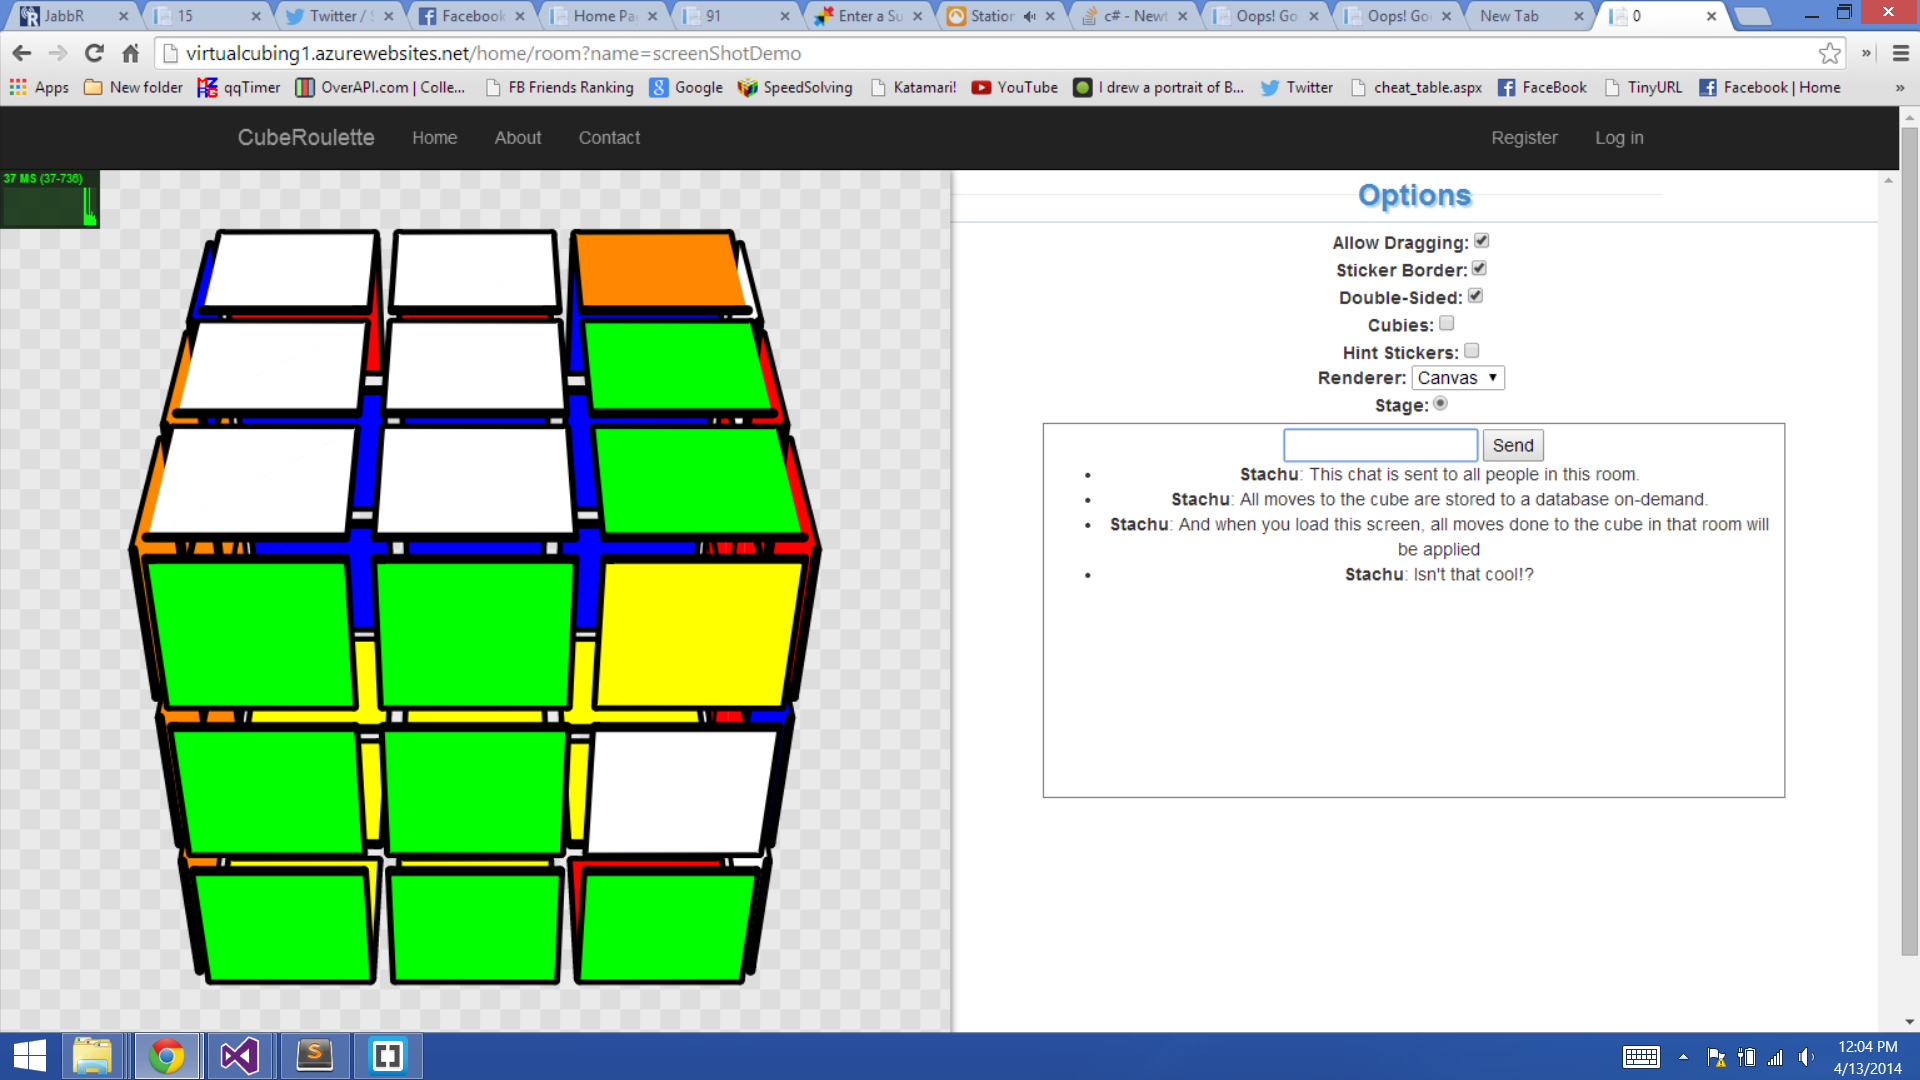The width and height of the screenshot is (1920, 1080).
Task: Open the YouTube bookmark
Action: click(1014, 88)
